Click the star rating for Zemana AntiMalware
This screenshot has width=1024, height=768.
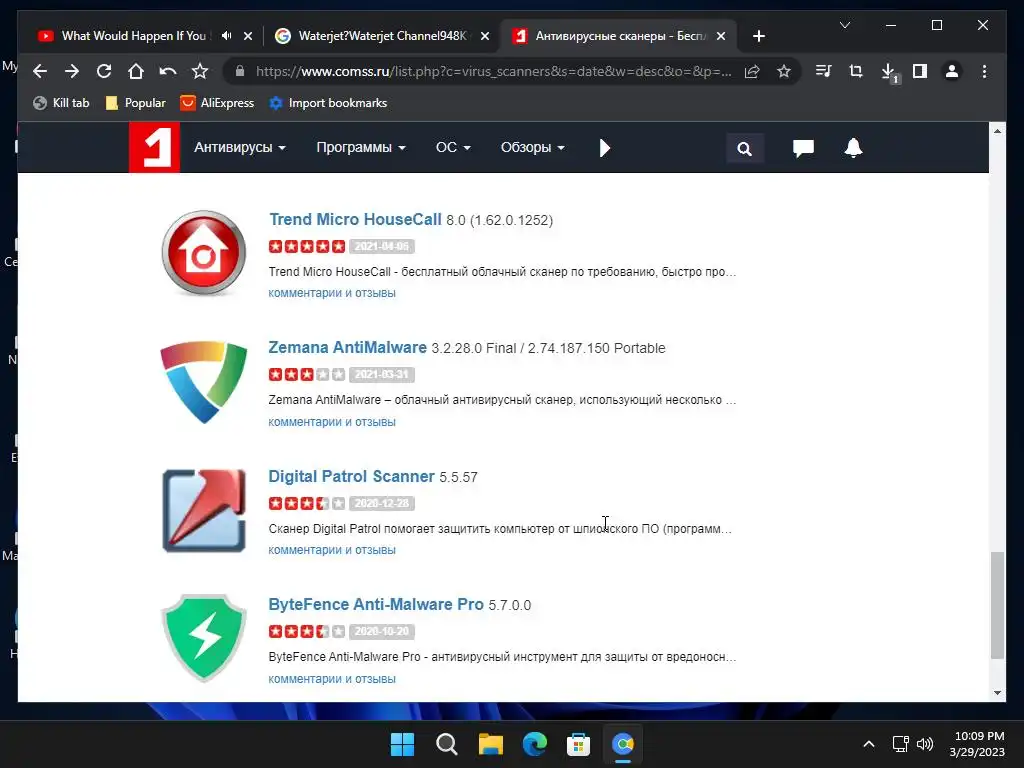(x=307, y=374)
